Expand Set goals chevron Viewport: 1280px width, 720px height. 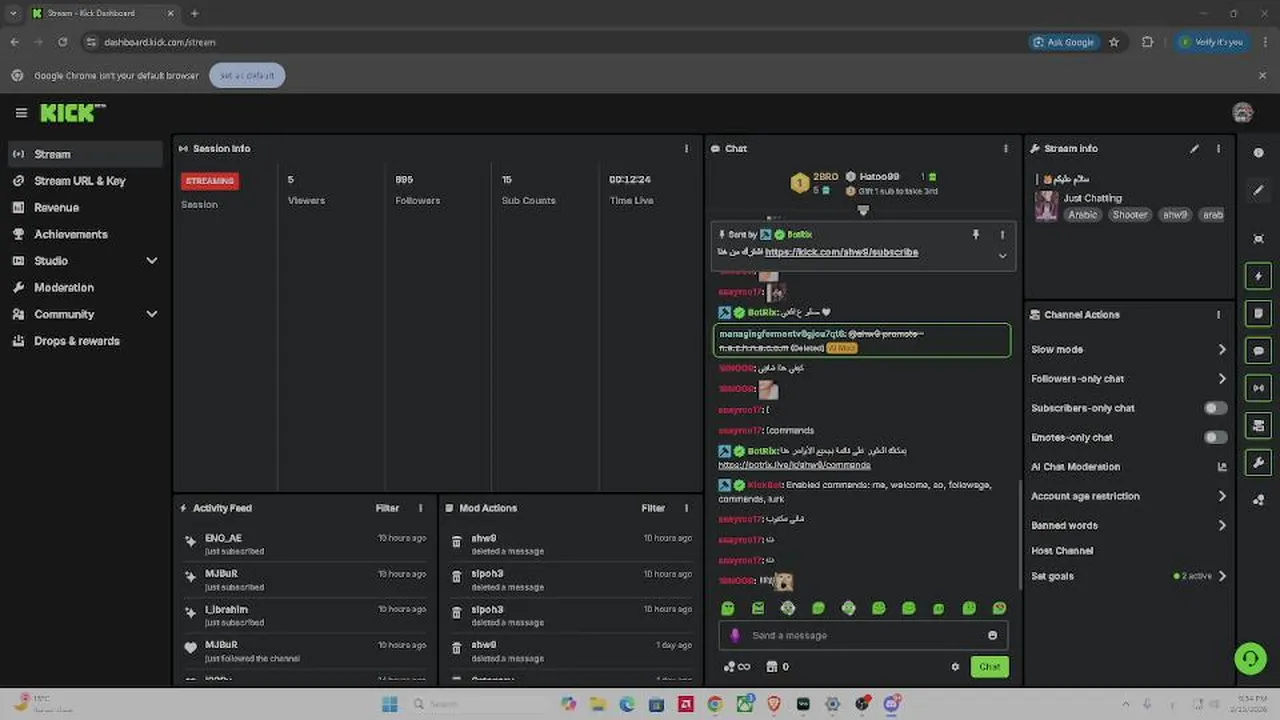(x=1222, y=576)
